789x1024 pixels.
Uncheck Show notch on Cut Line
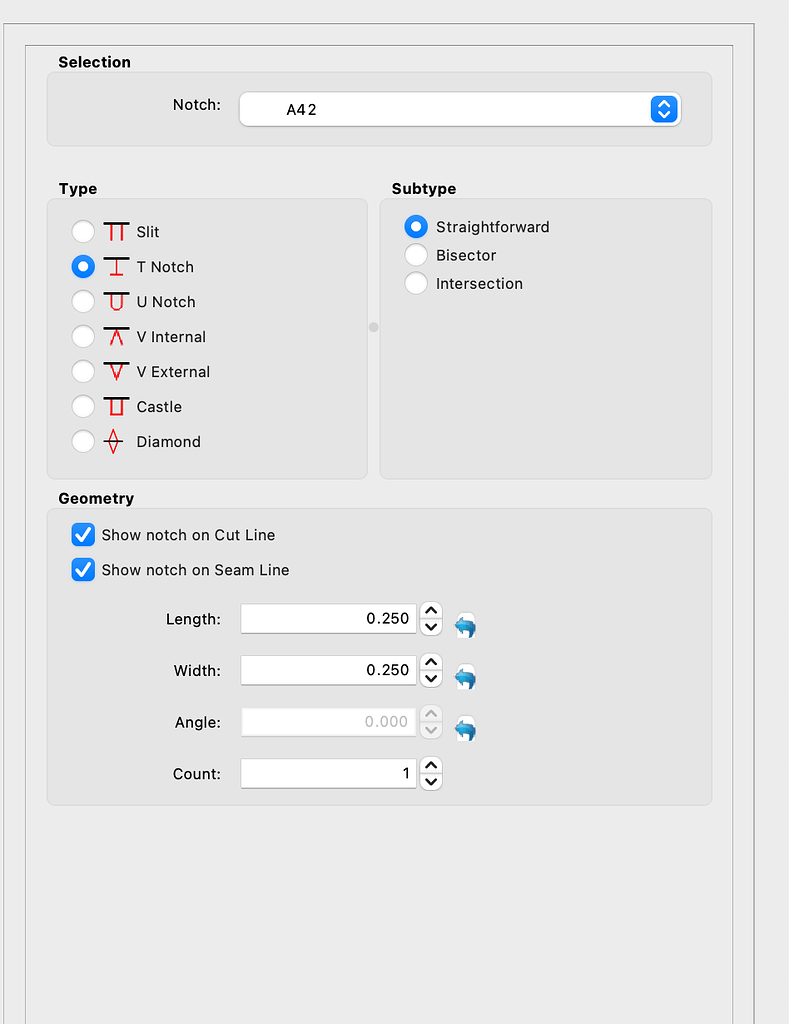pyautogui.click(x=83, y=535)
